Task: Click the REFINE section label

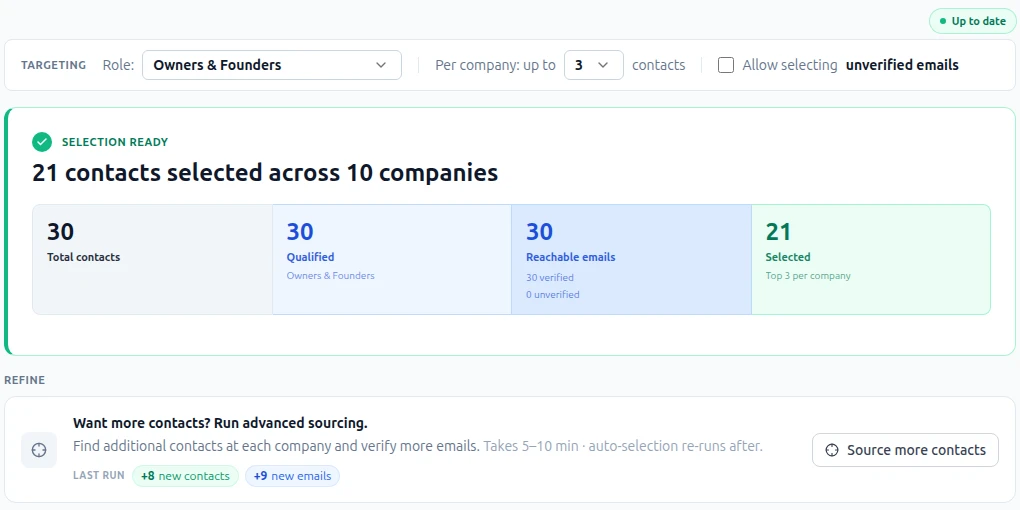Action: [x=25, y=380]
